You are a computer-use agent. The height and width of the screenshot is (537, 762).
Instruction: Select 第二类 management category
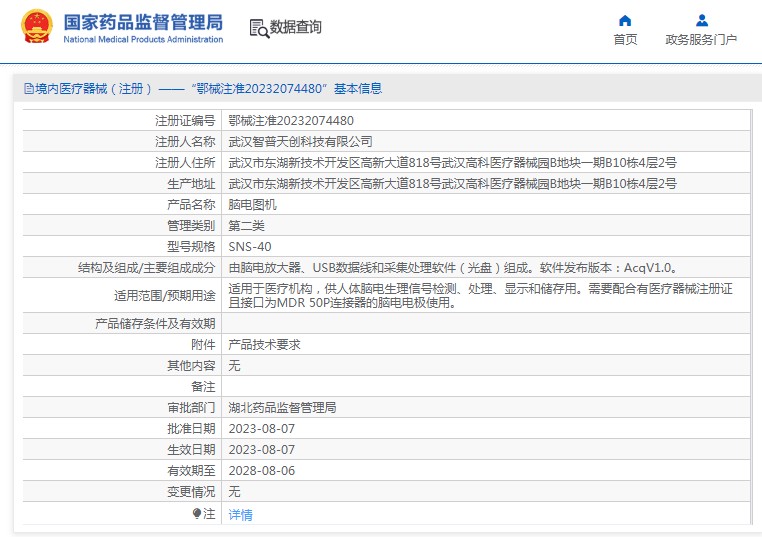point(246,225)
